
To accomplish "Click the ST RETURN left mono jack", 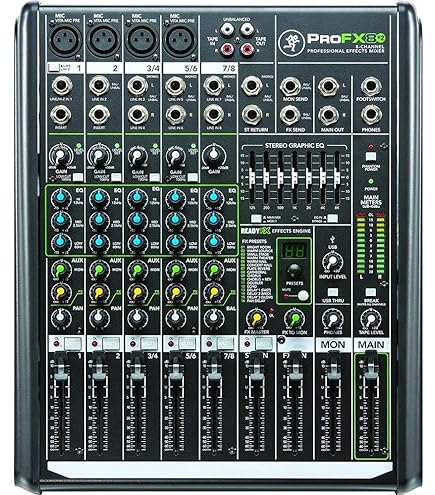I will click(x=252, y=86).
